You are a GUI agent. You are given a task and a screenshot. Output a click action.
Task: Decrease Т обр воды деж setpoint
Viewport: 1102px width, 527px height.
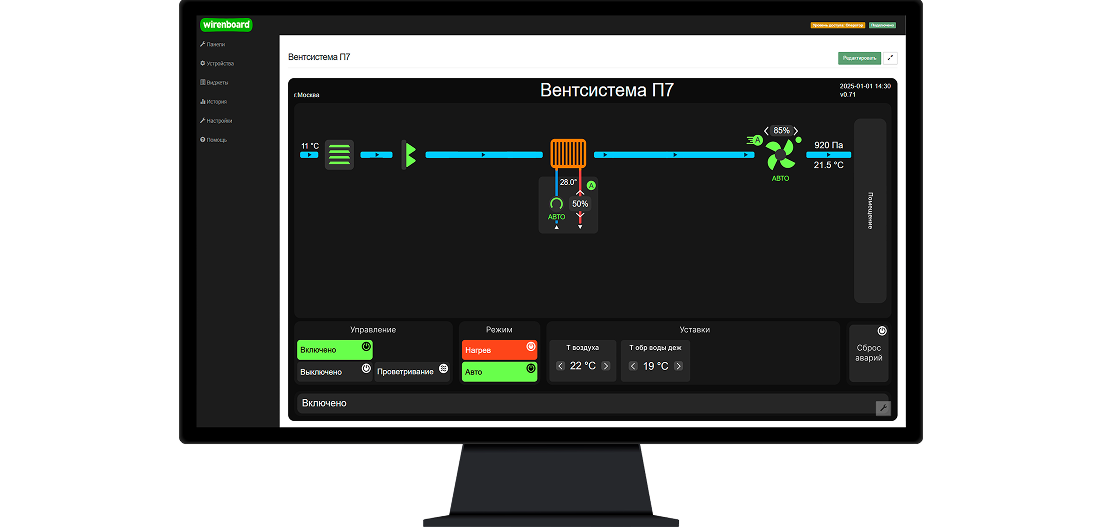pos(633,366)
